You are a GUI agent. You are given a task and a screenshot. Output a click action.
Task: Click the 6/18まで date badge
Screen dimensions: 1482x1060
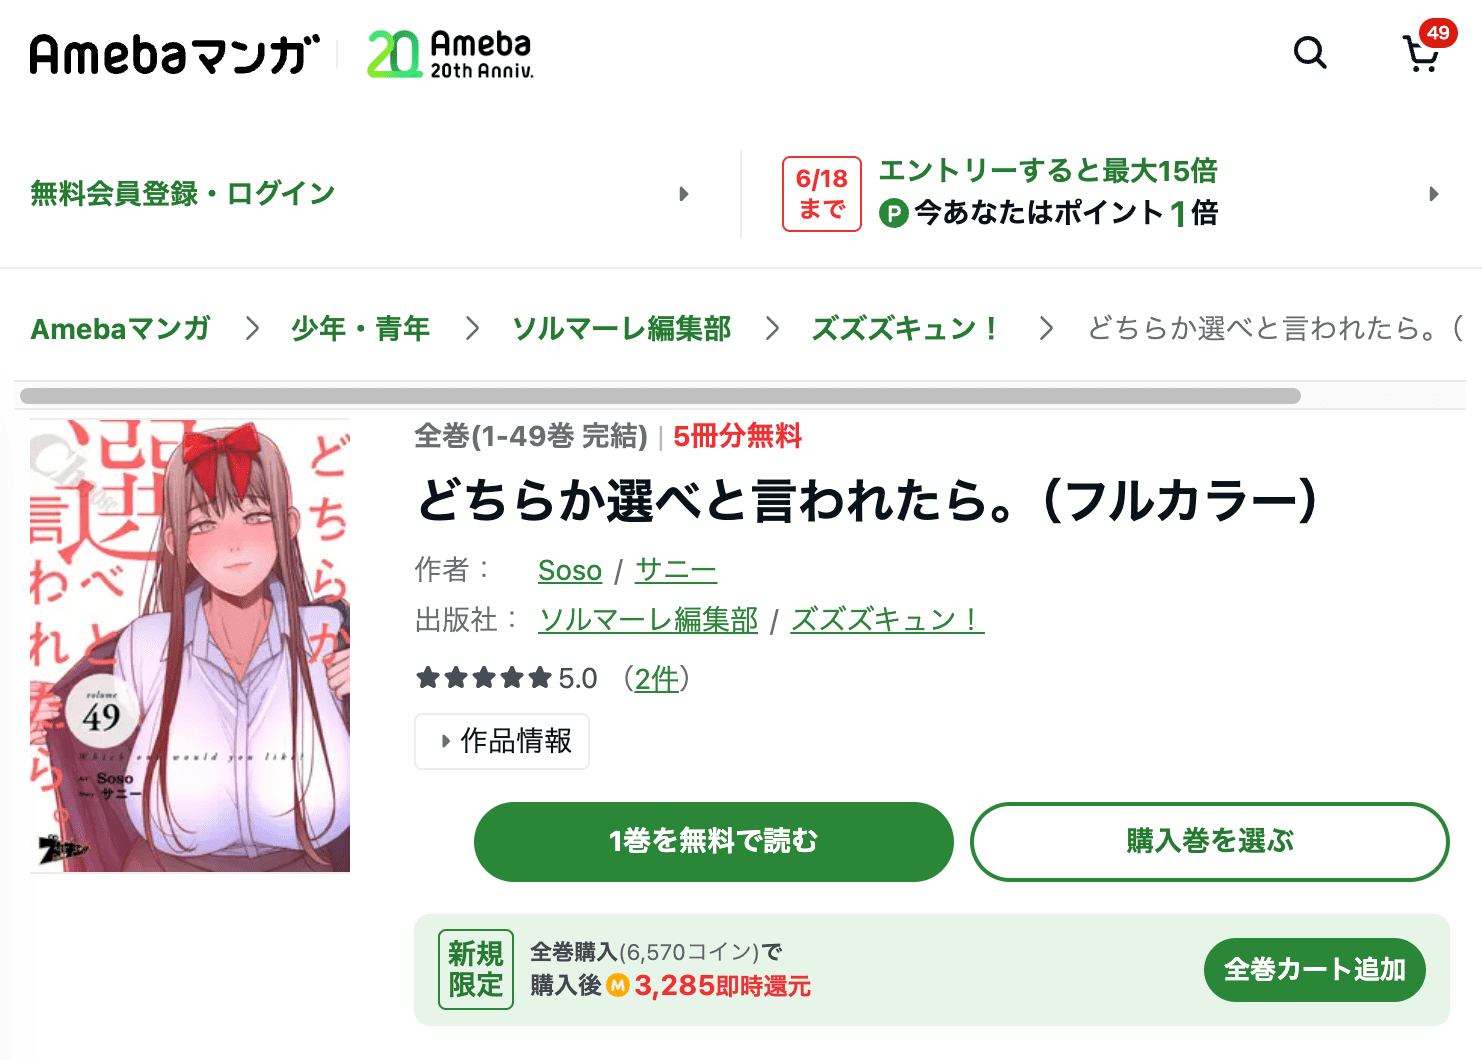tap(822, 194)
